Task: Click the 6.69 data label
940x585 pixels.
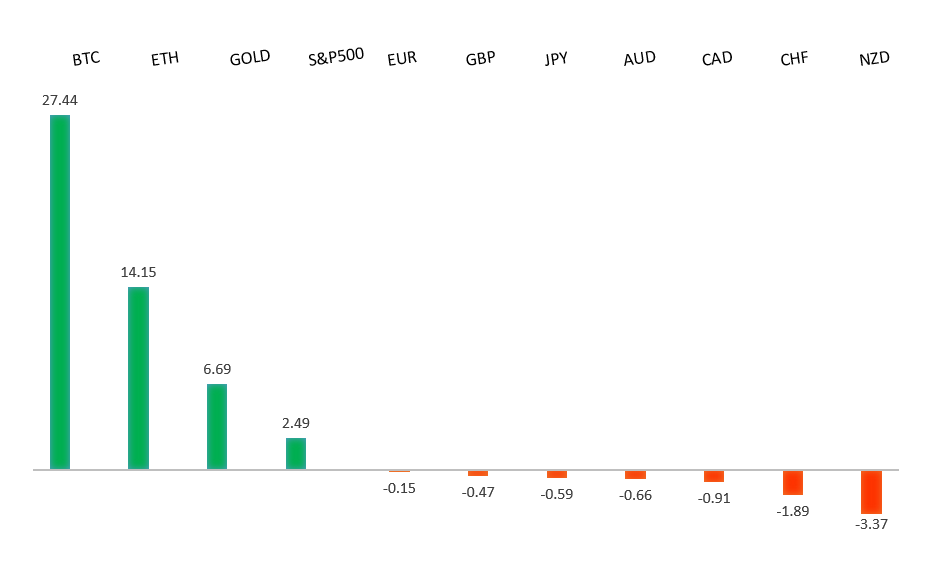Action: (x=217, y=369)
